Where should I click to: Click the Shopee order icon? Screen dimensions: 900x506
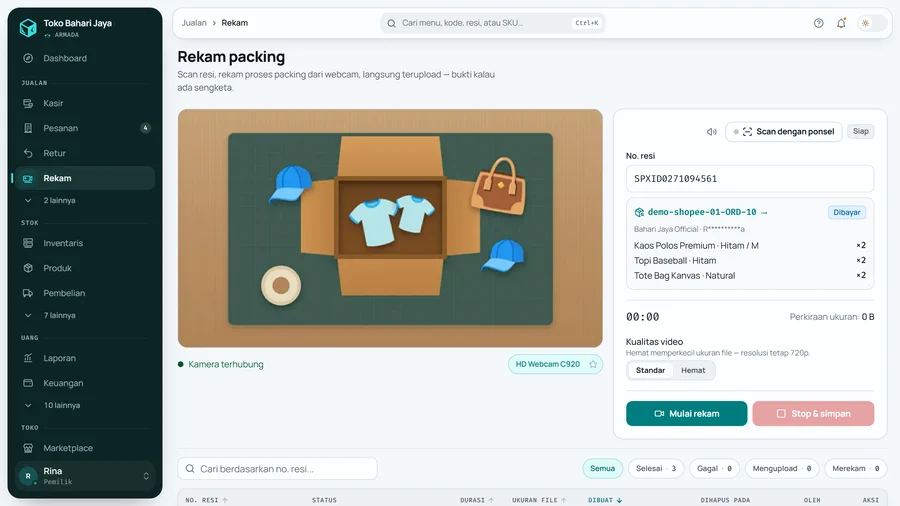(639, 212)
